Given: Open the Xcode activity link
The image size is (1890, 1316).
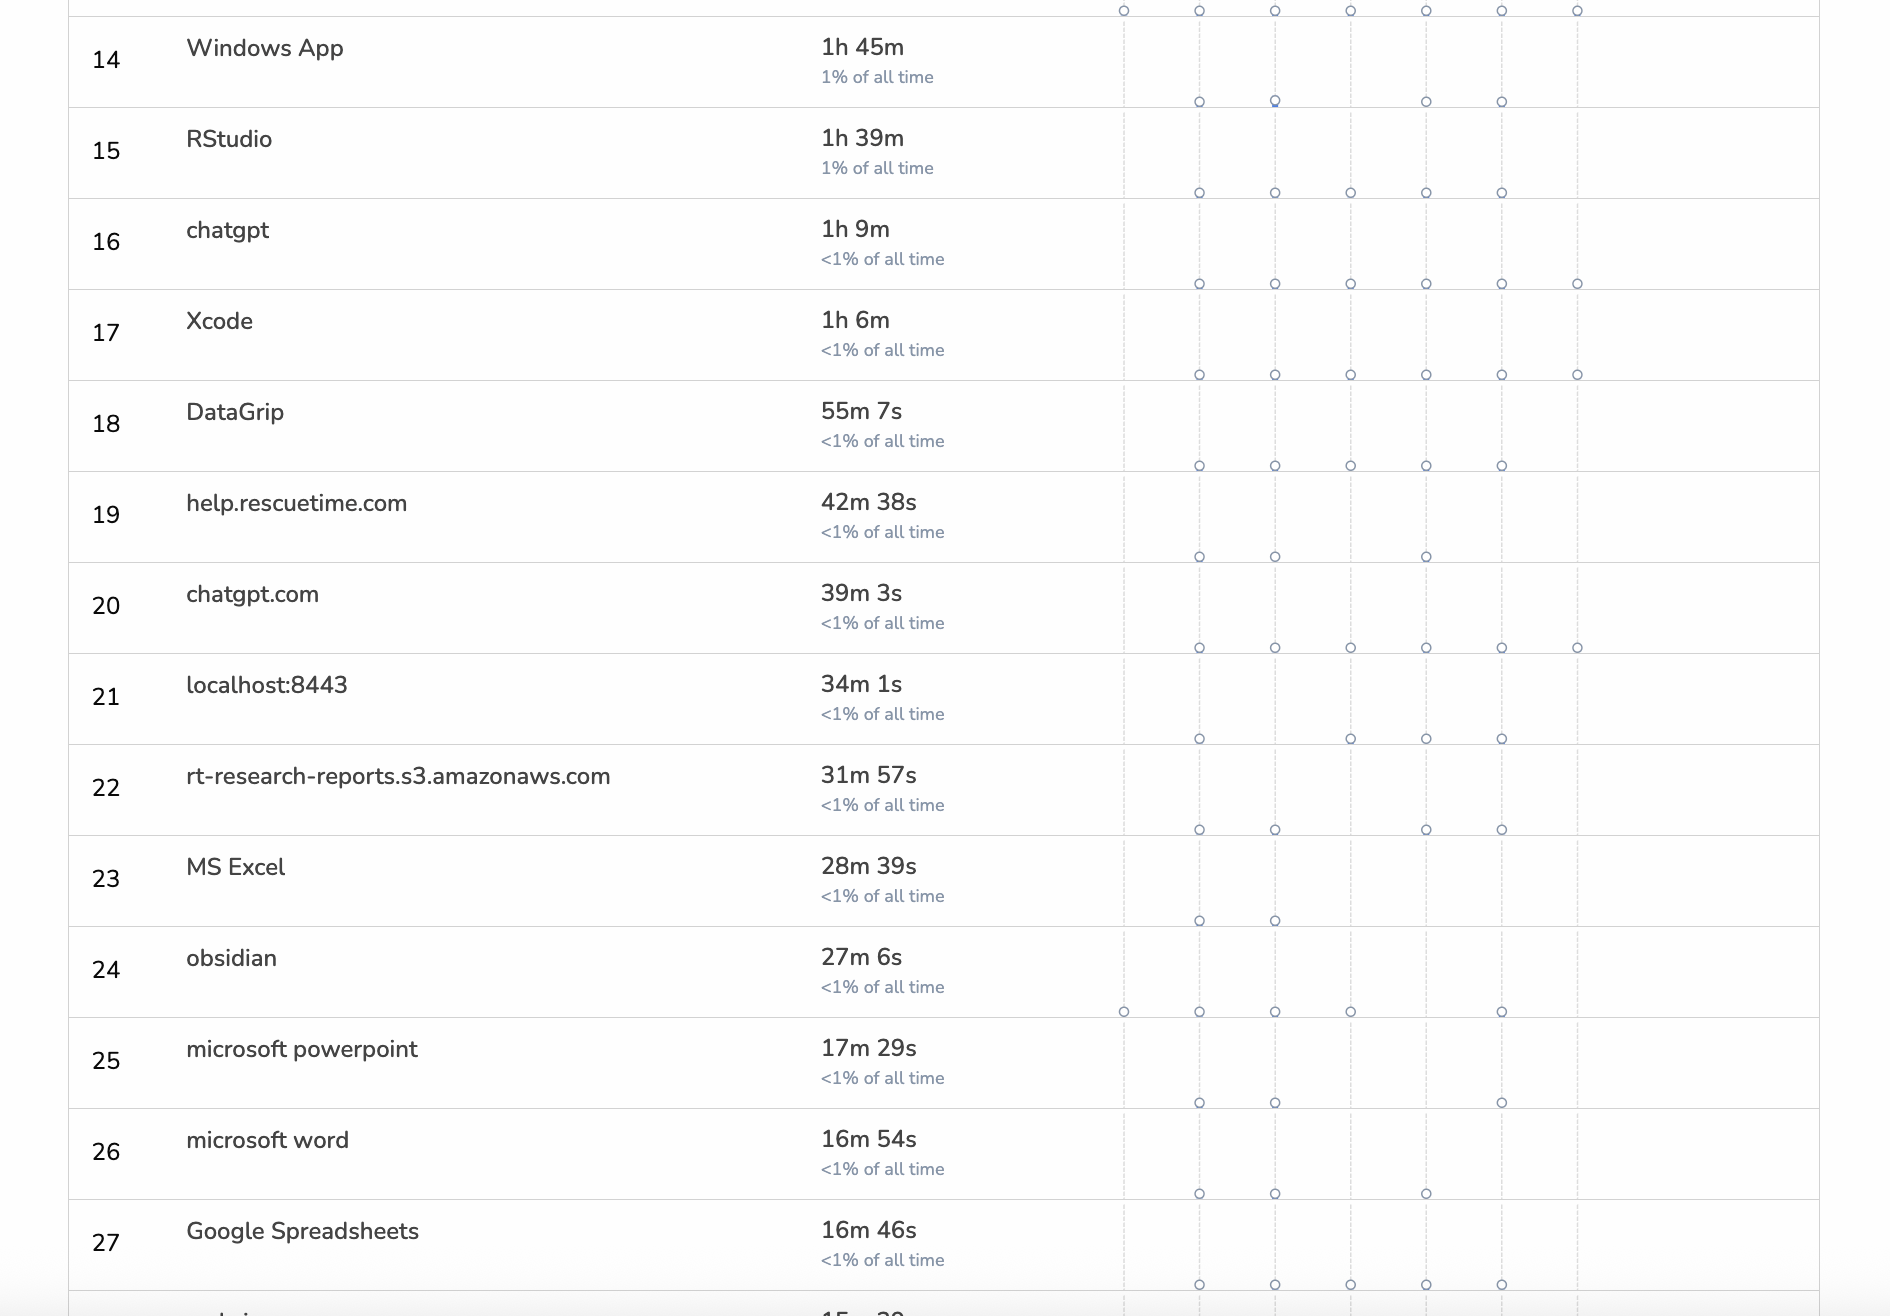Looking at the screenshot, I should [219, 321].
